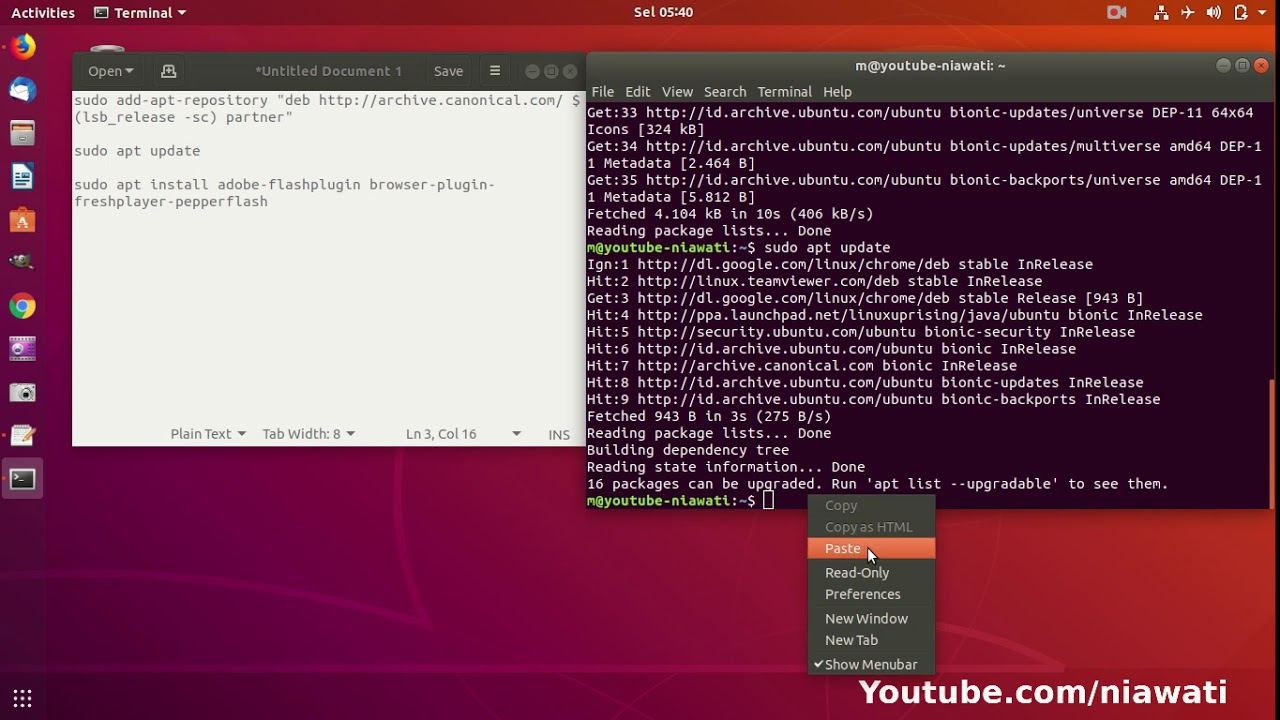
Task: Open the Terminal app menu in top bar
Action: (140, 12)
